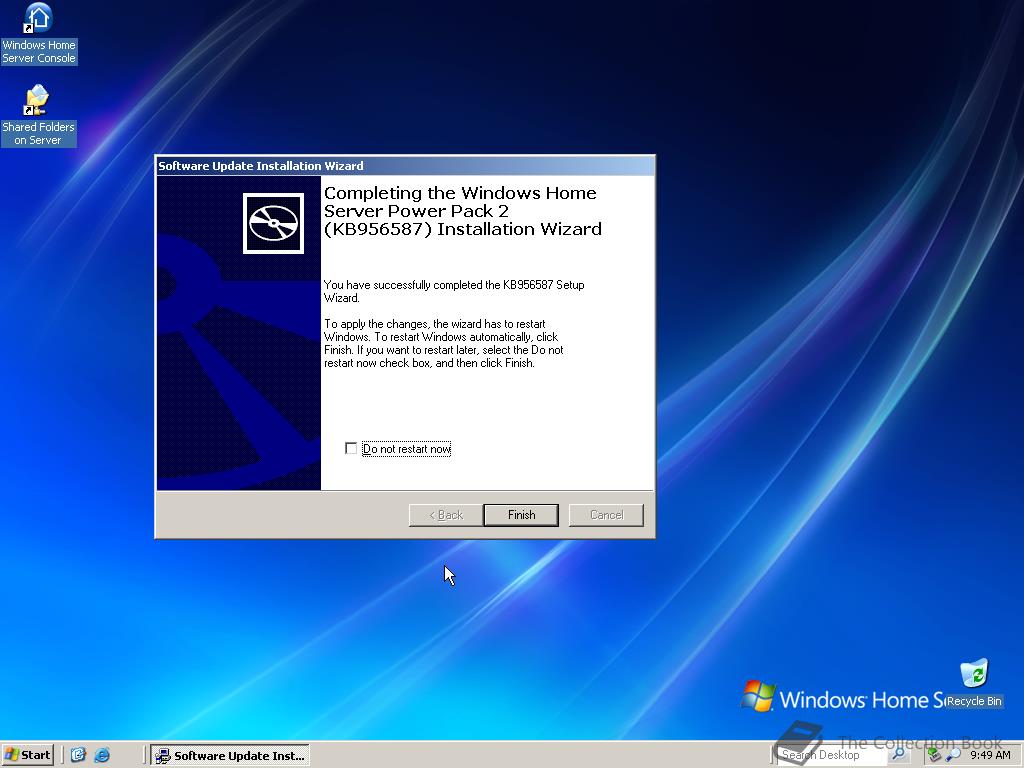
Task: Click the magnifier tray icon beside the clock
Action: coord(953,756)
